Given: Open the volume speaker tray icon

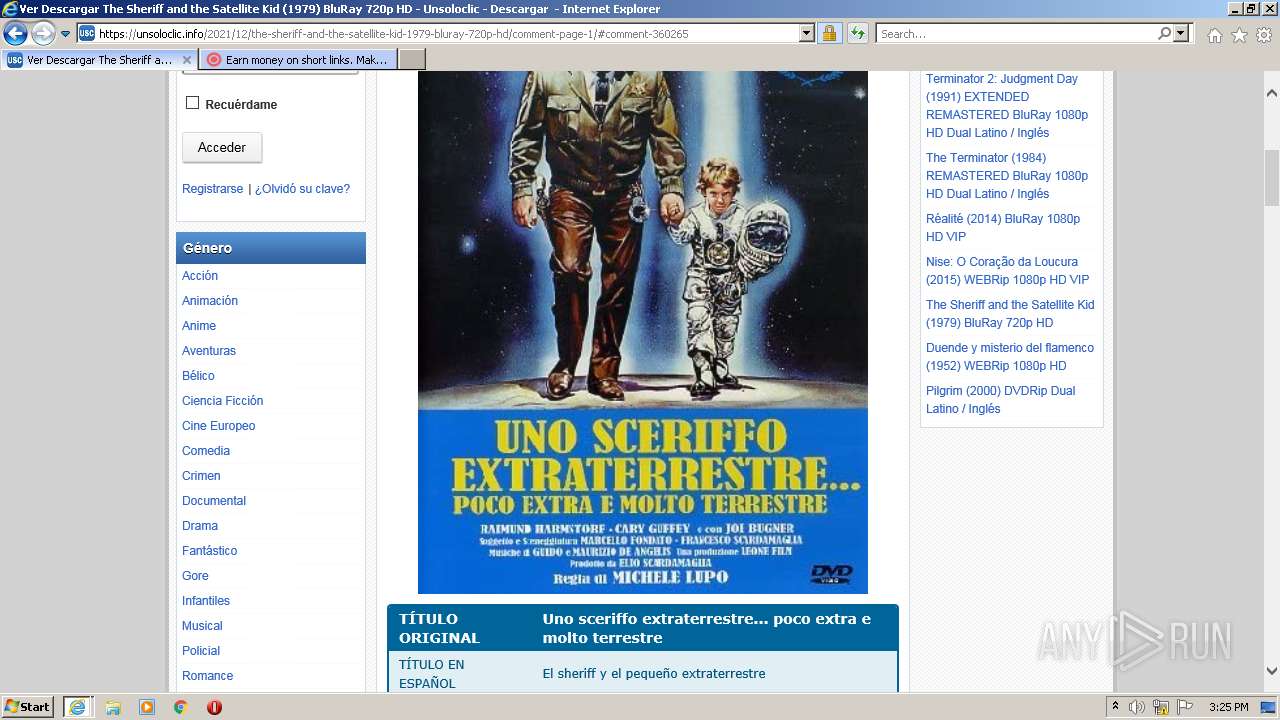Looking at the screenshot, I should [1137, 707].
